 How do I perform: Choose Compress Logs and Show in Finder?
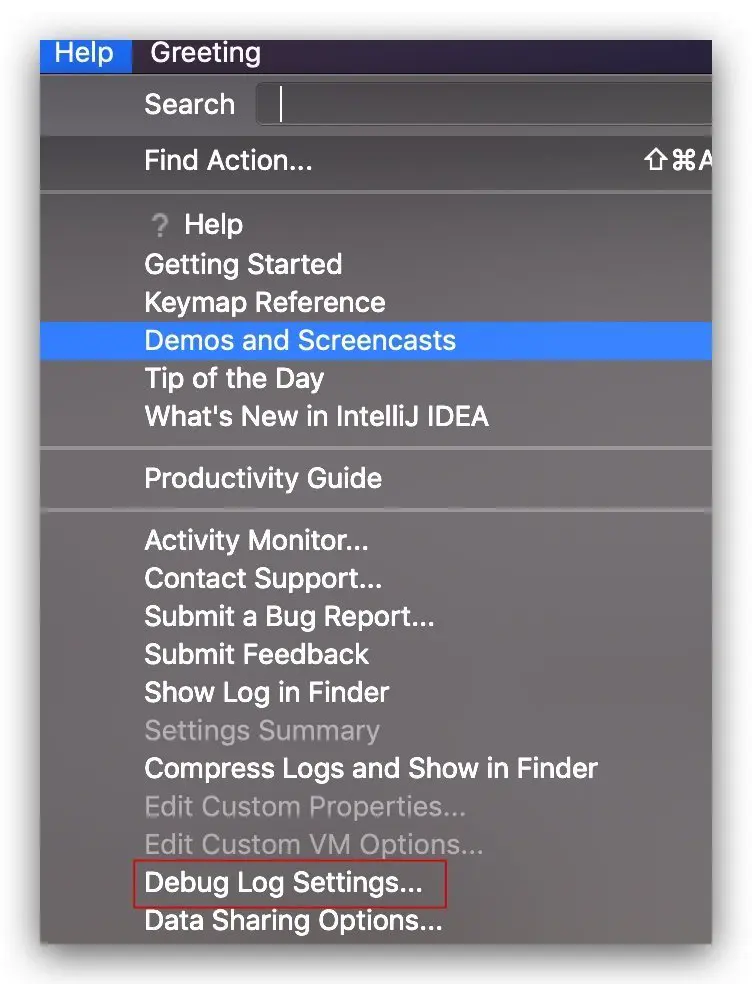[x=371, y=769]
